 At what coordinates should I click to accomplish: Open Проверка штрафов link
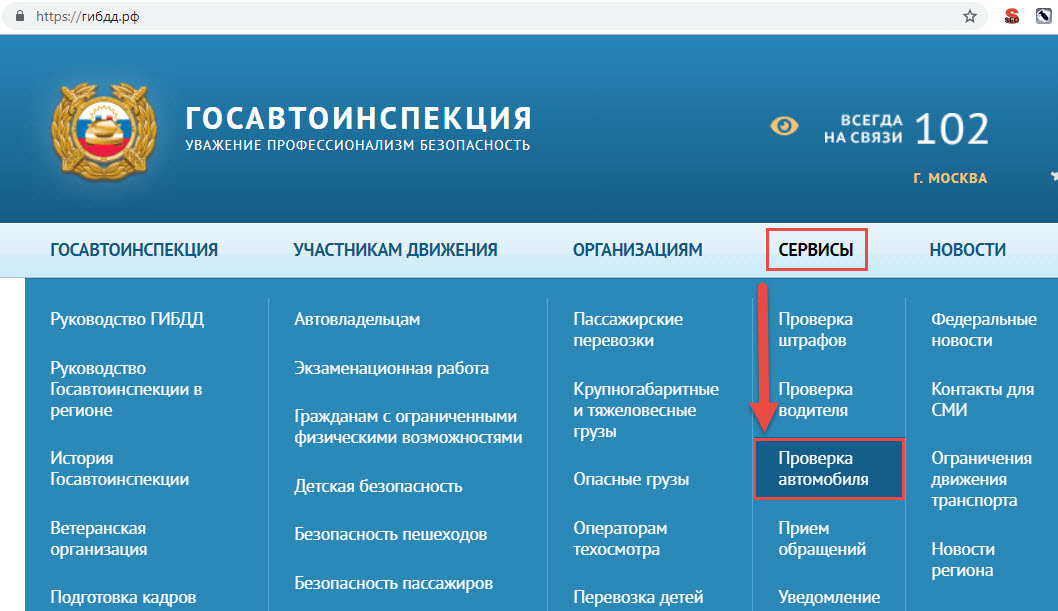tap(815, 330)
